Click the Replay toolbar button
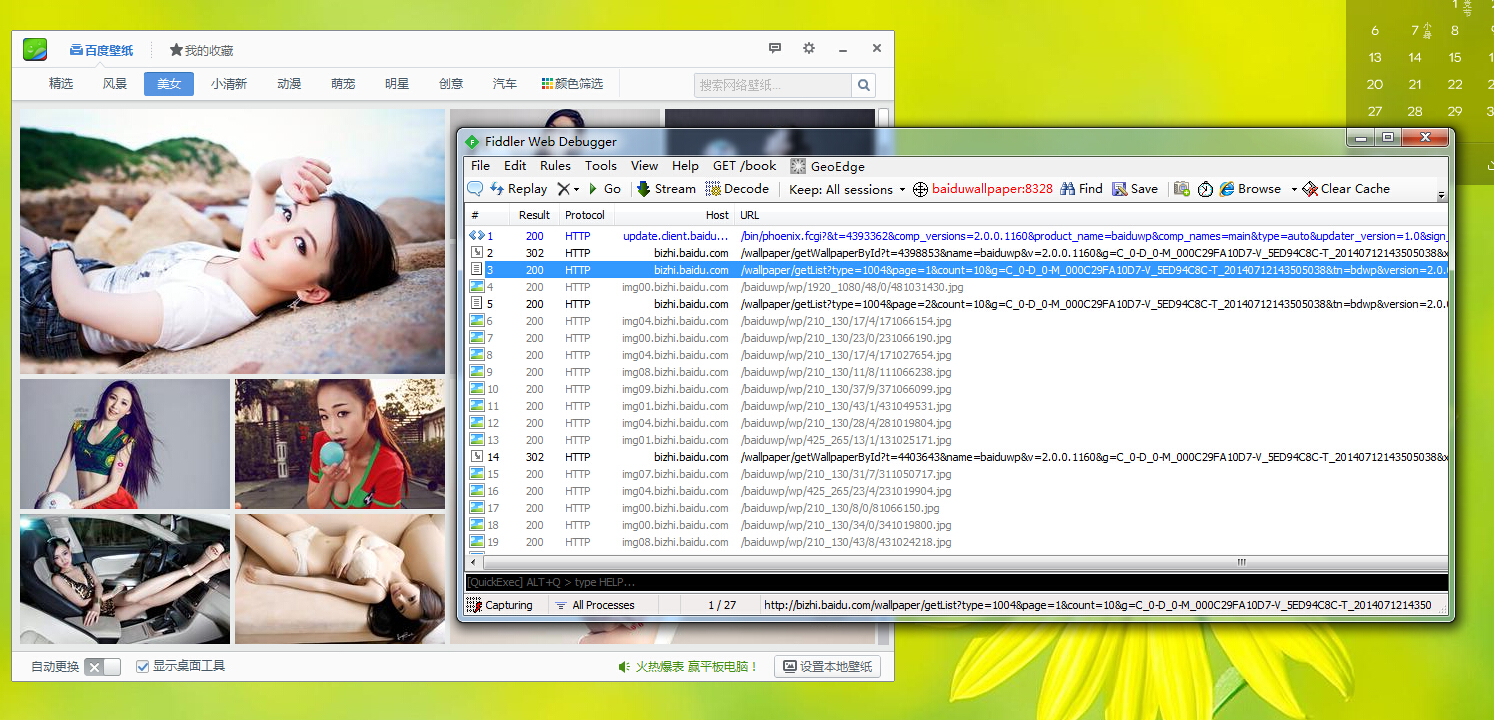This screenshot has height=720, width=1494. click(x=518, y=189)
